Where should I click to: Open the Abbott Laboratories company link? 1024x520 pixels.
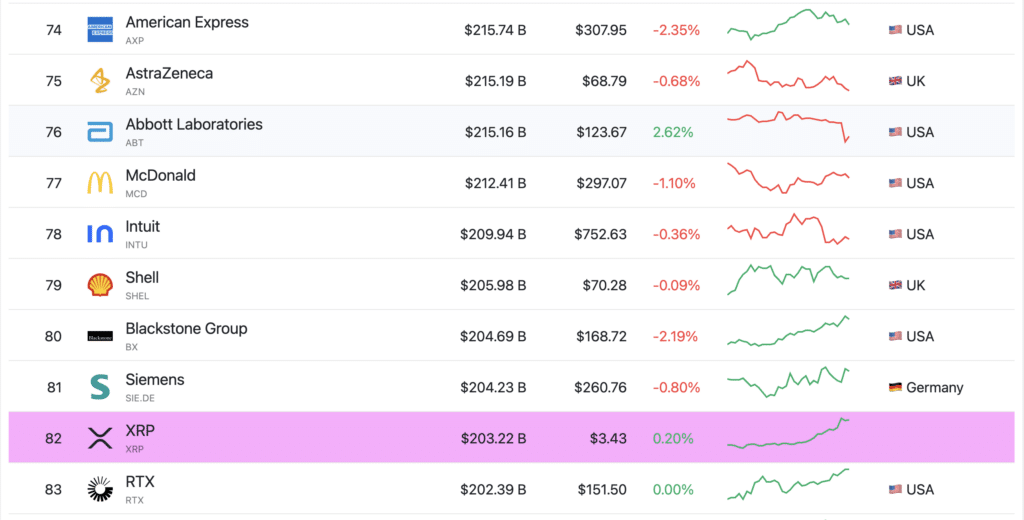pyautogui.click(x=194, y=124)
